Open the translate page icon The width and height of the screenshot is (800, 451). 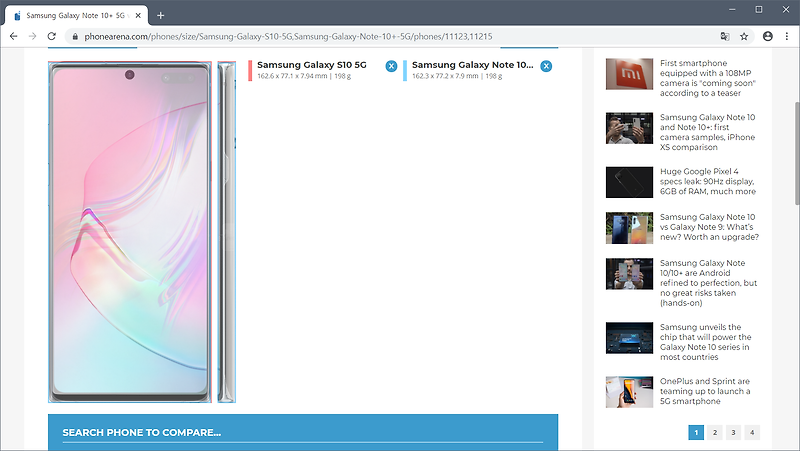(x=725, y=36)
